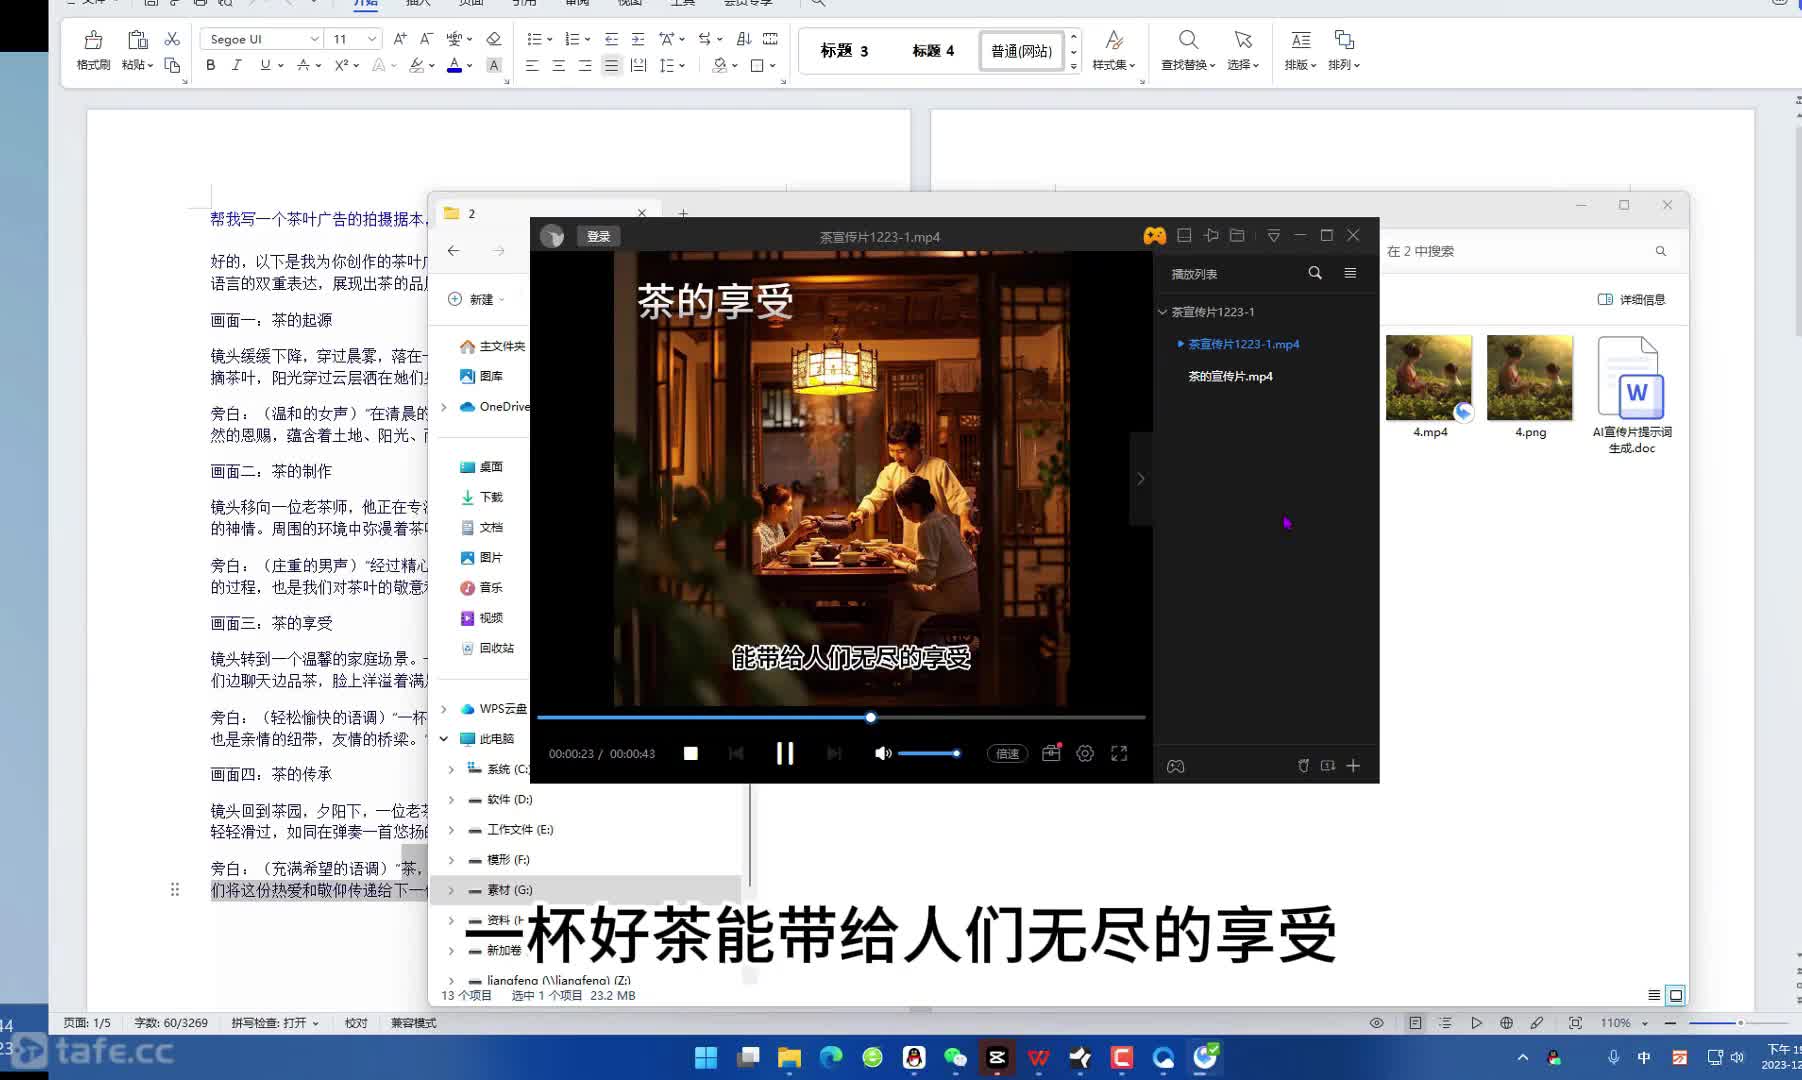This screenshot has width=1802, height=1080.
Task: Click the 新建 button in Explorer toolbar
Action: click(x=476, y=299)
